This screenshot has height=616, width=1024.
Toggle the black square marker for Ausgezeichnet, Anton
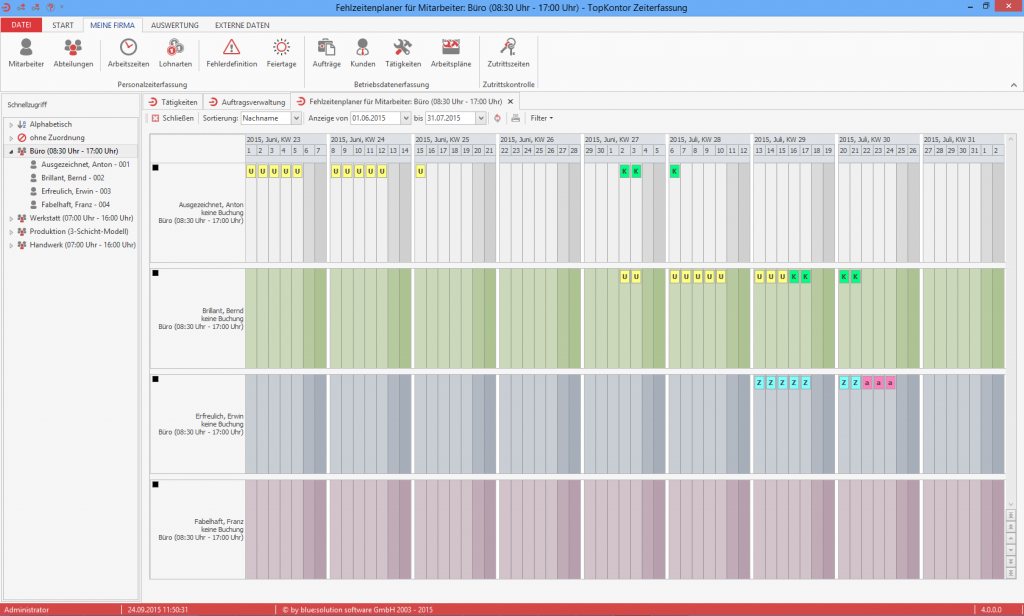tap(155, 168)
